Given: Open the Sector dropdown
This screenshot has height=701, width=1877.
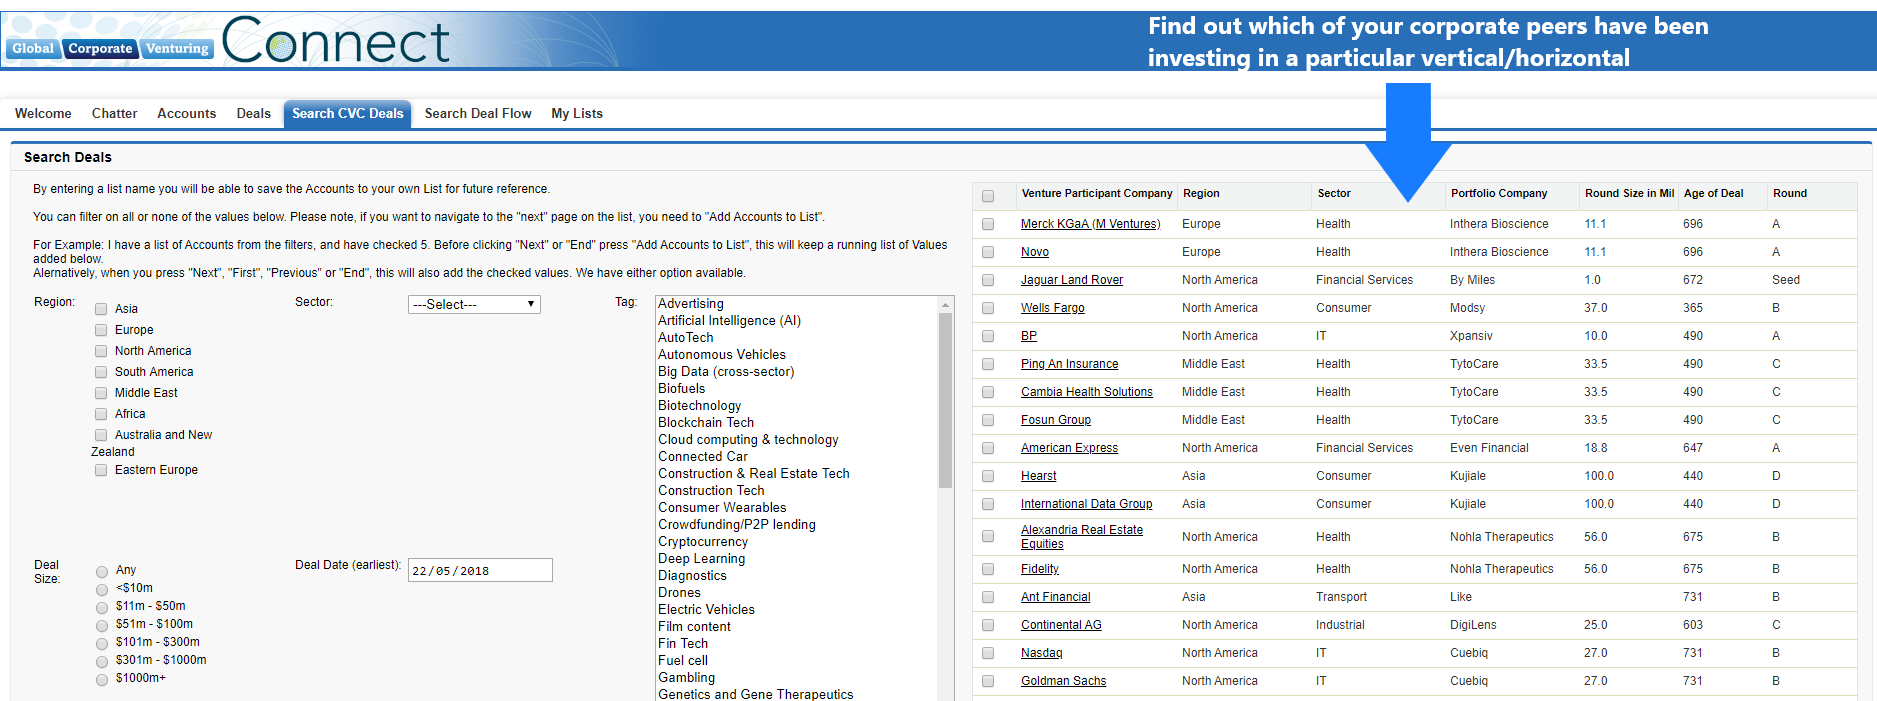Looking at the screenshot, I should pos(474,304).
